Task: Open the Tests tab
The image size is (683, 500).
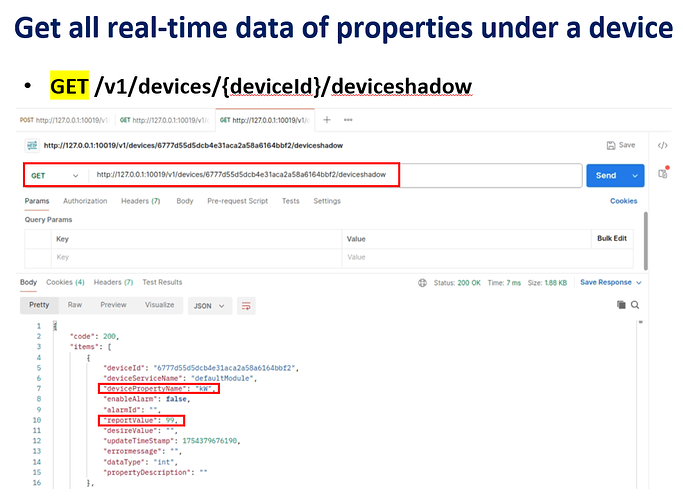Action: point(291,201)
